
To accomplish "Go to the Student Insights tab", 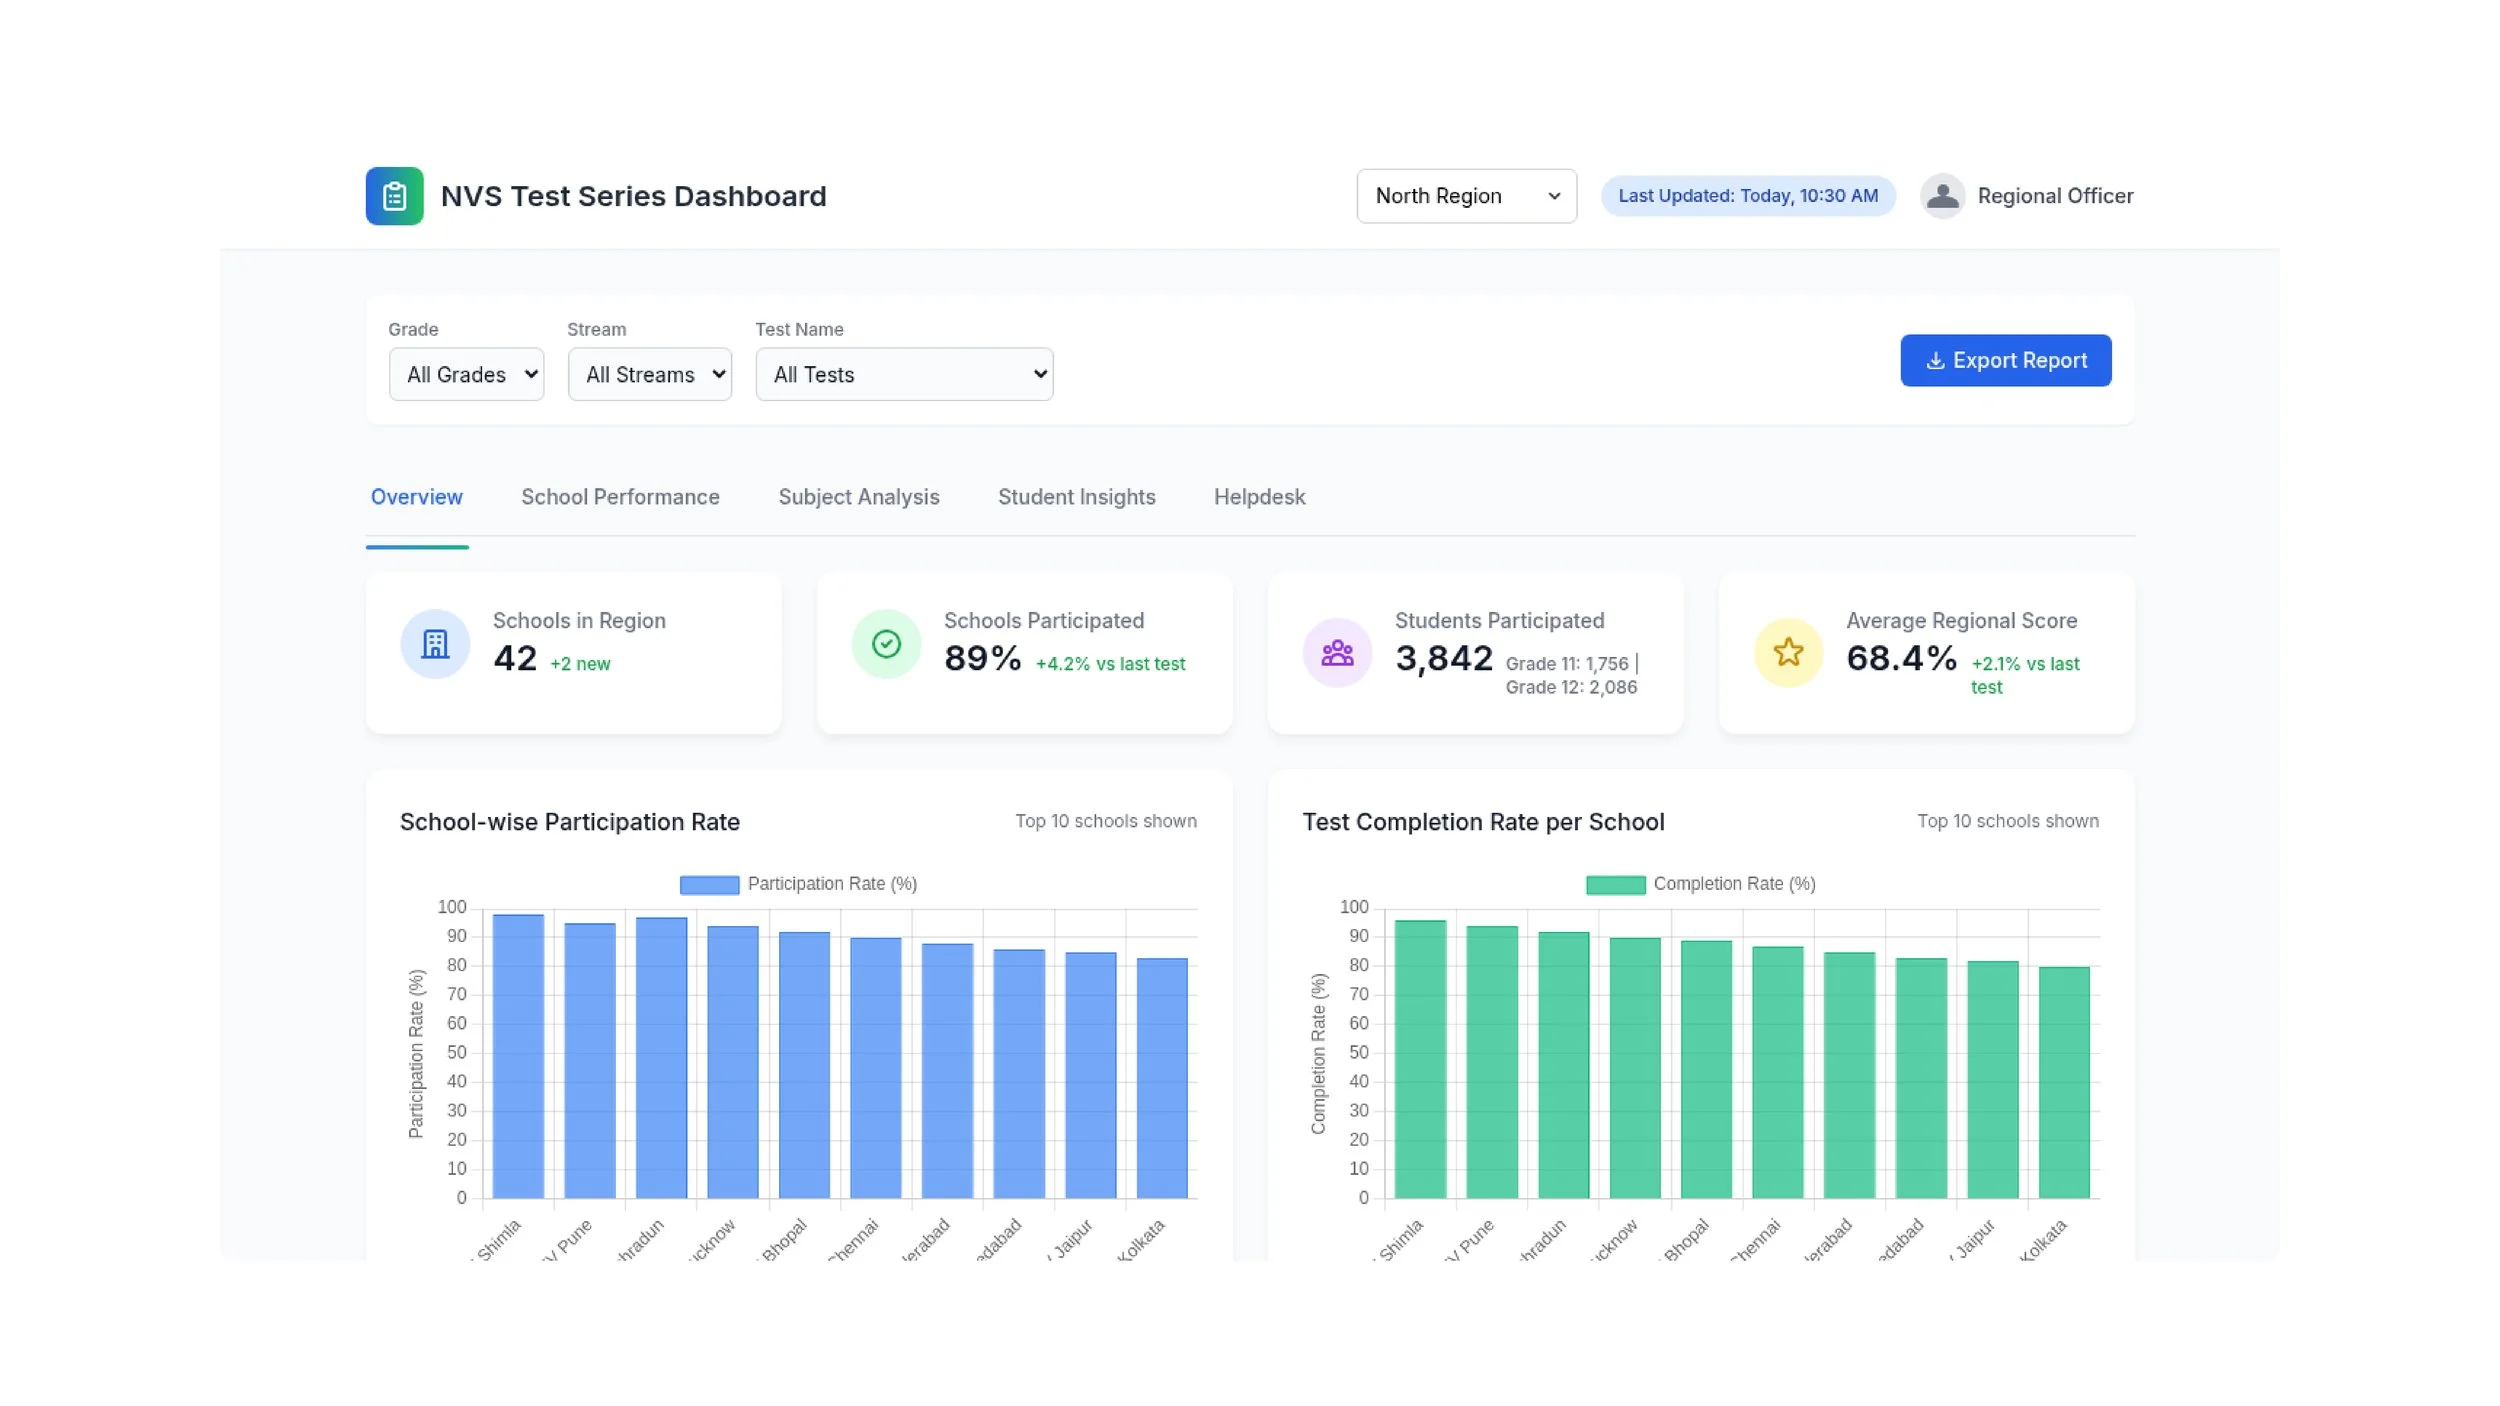I will 1076,497.
